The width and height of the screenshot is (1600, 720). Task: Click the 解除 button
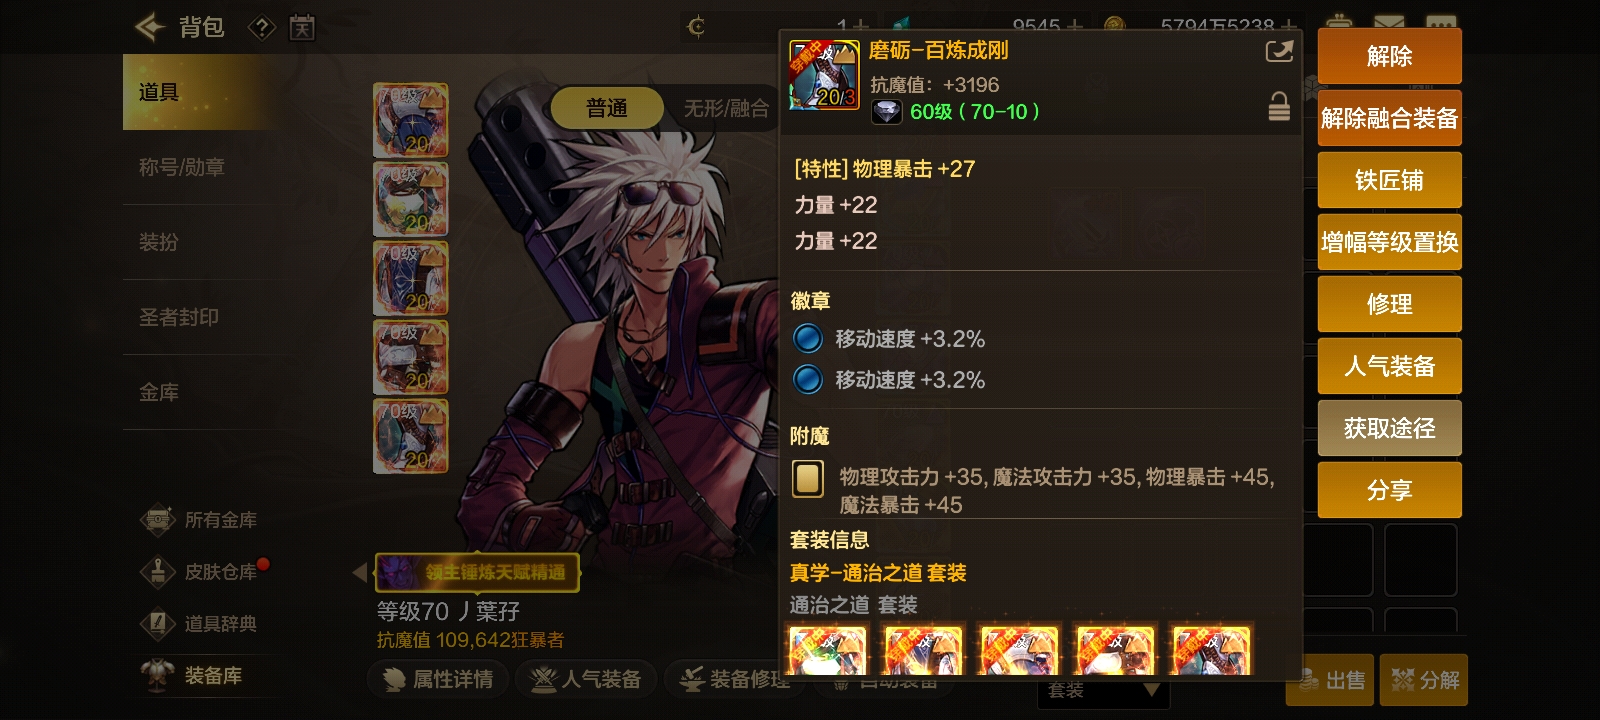pyautogui.click(x=1389, y=56)
